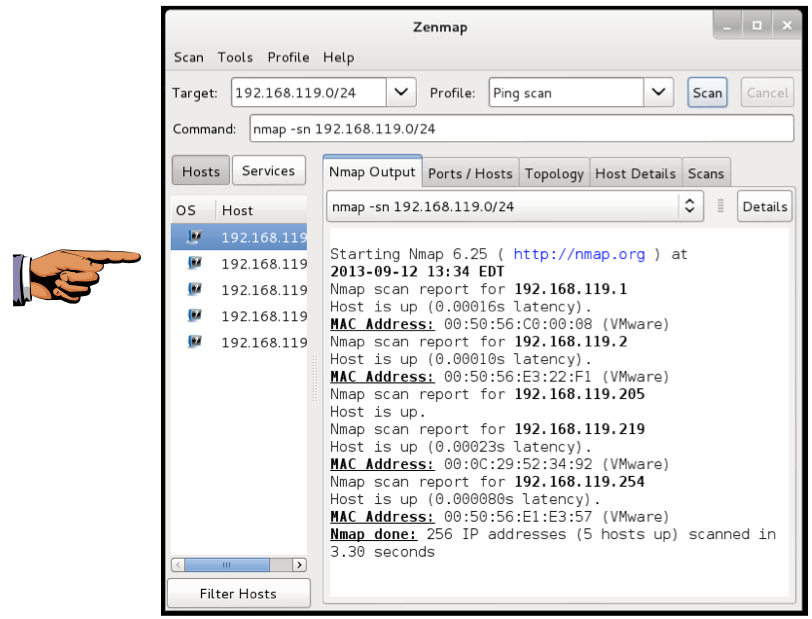Click the MAC address 00:0C:29:52:34:92

click(518, 464)
